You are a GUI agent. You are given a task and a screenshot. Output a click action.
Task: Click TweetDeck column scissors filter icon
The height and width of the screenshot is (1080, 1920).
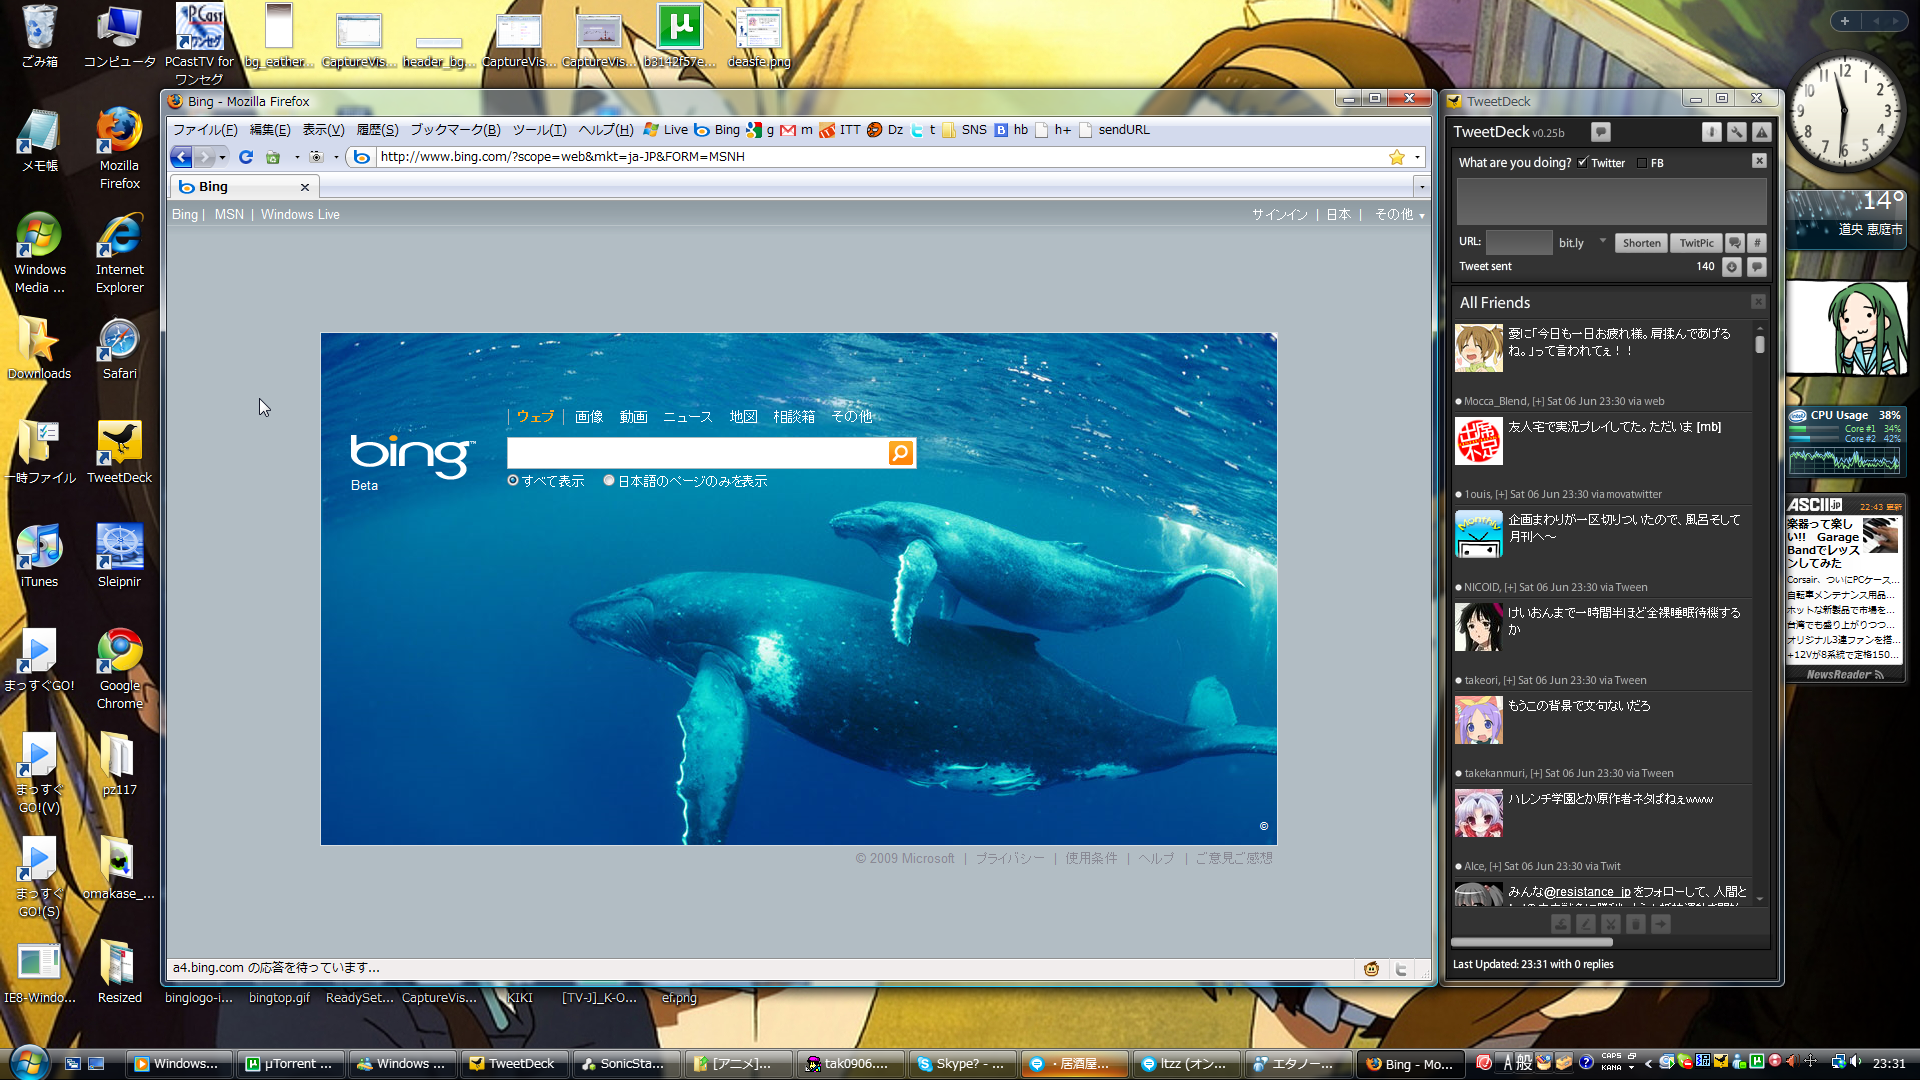[x=1611, y=925]
